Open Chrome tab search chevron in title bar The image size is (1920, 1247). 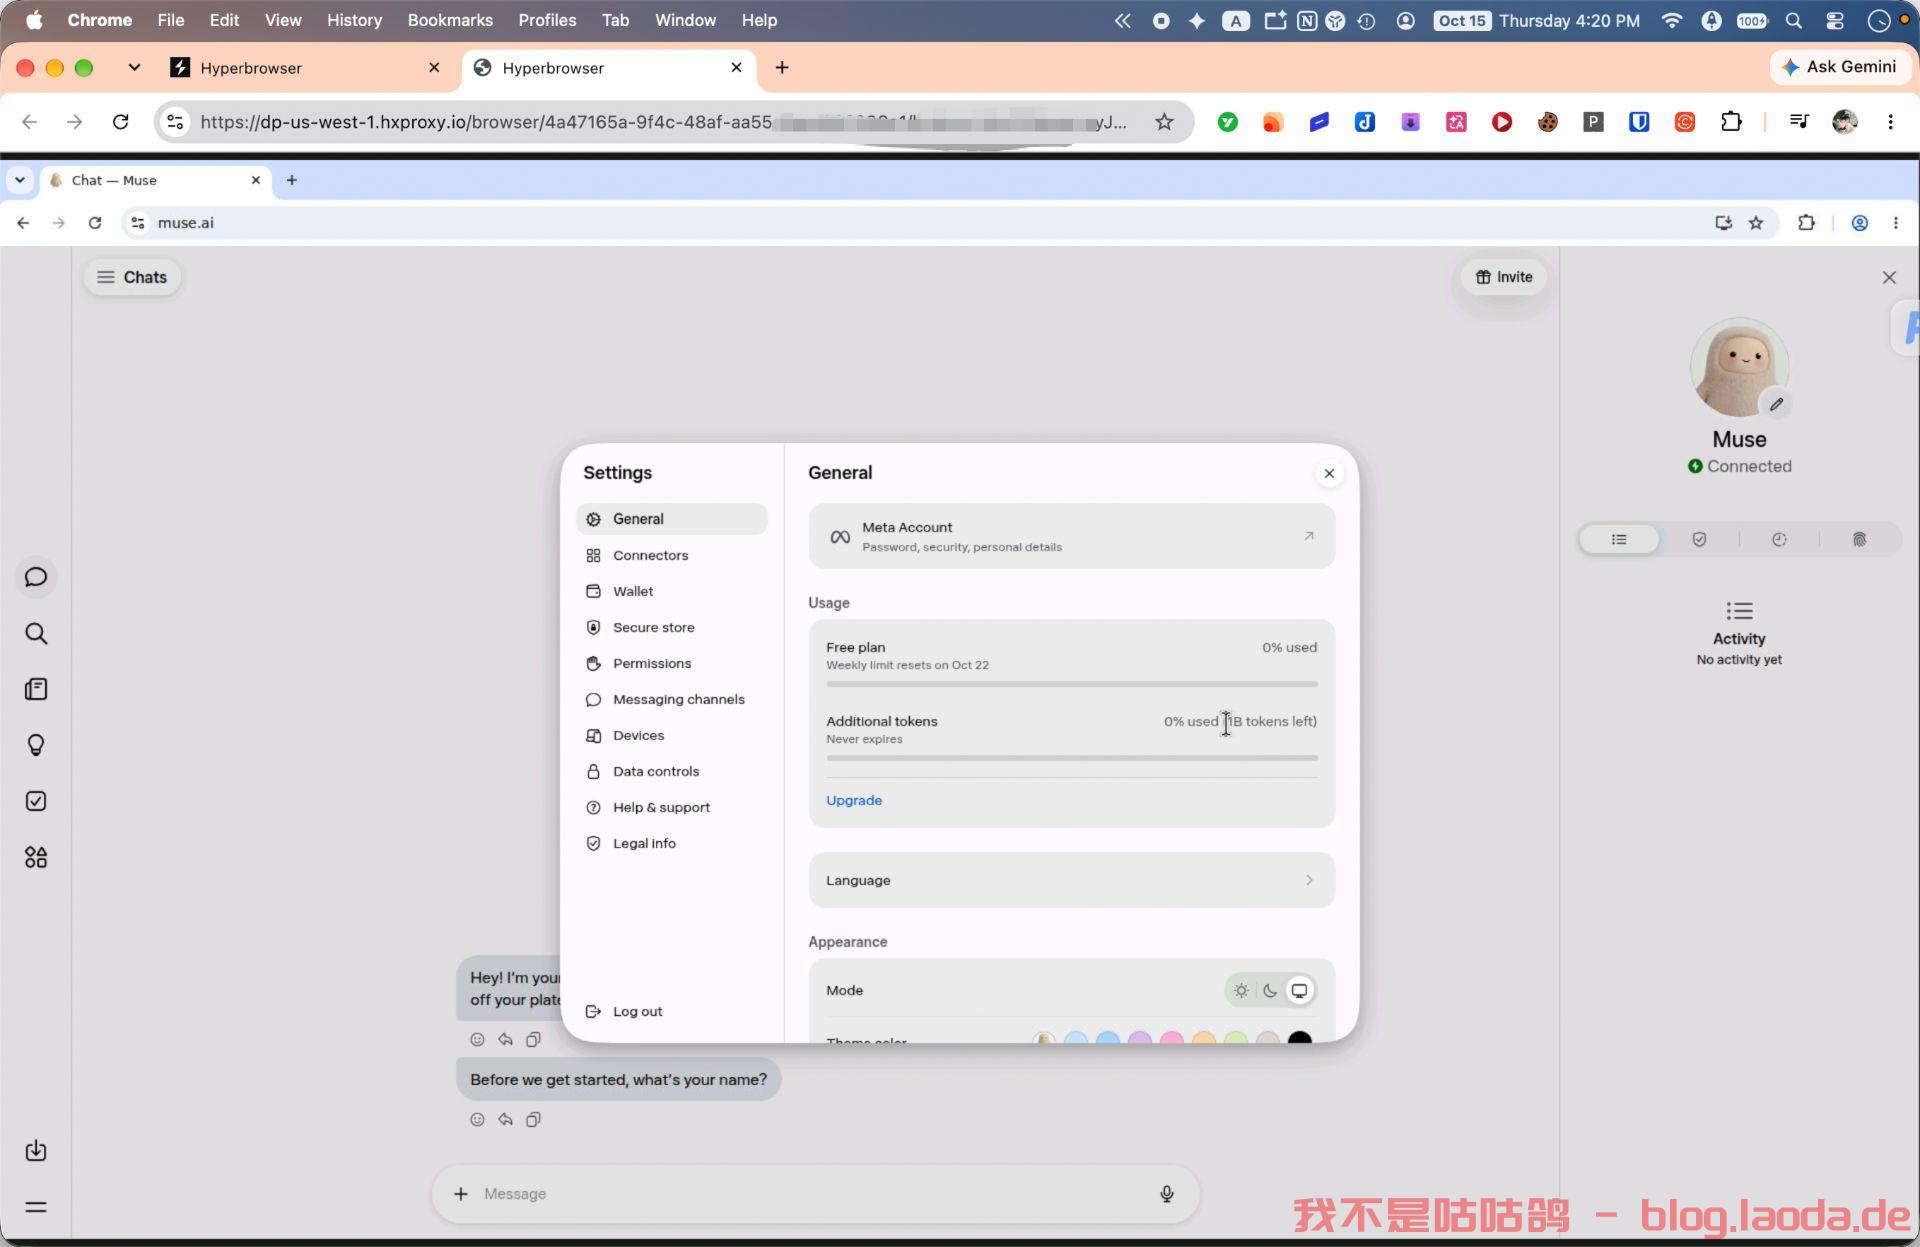coord(134,67)
